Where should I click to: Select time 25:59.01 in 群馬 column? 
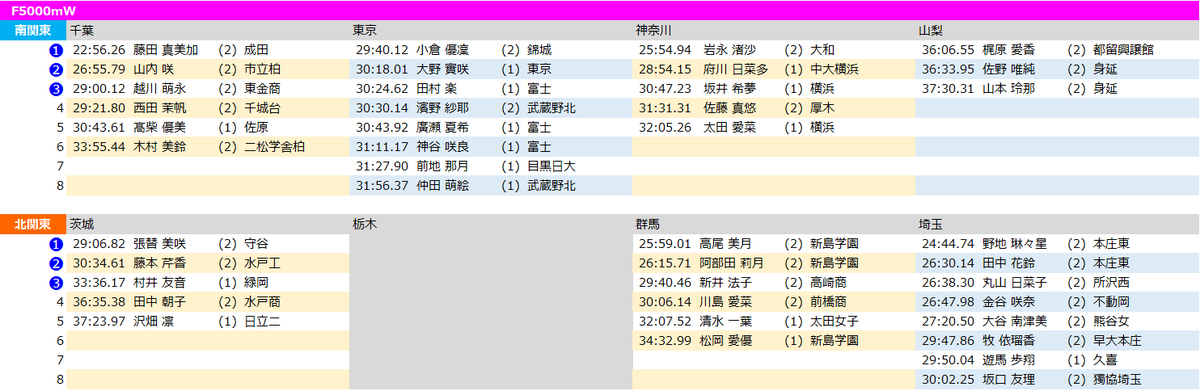[x=666, y=244]
